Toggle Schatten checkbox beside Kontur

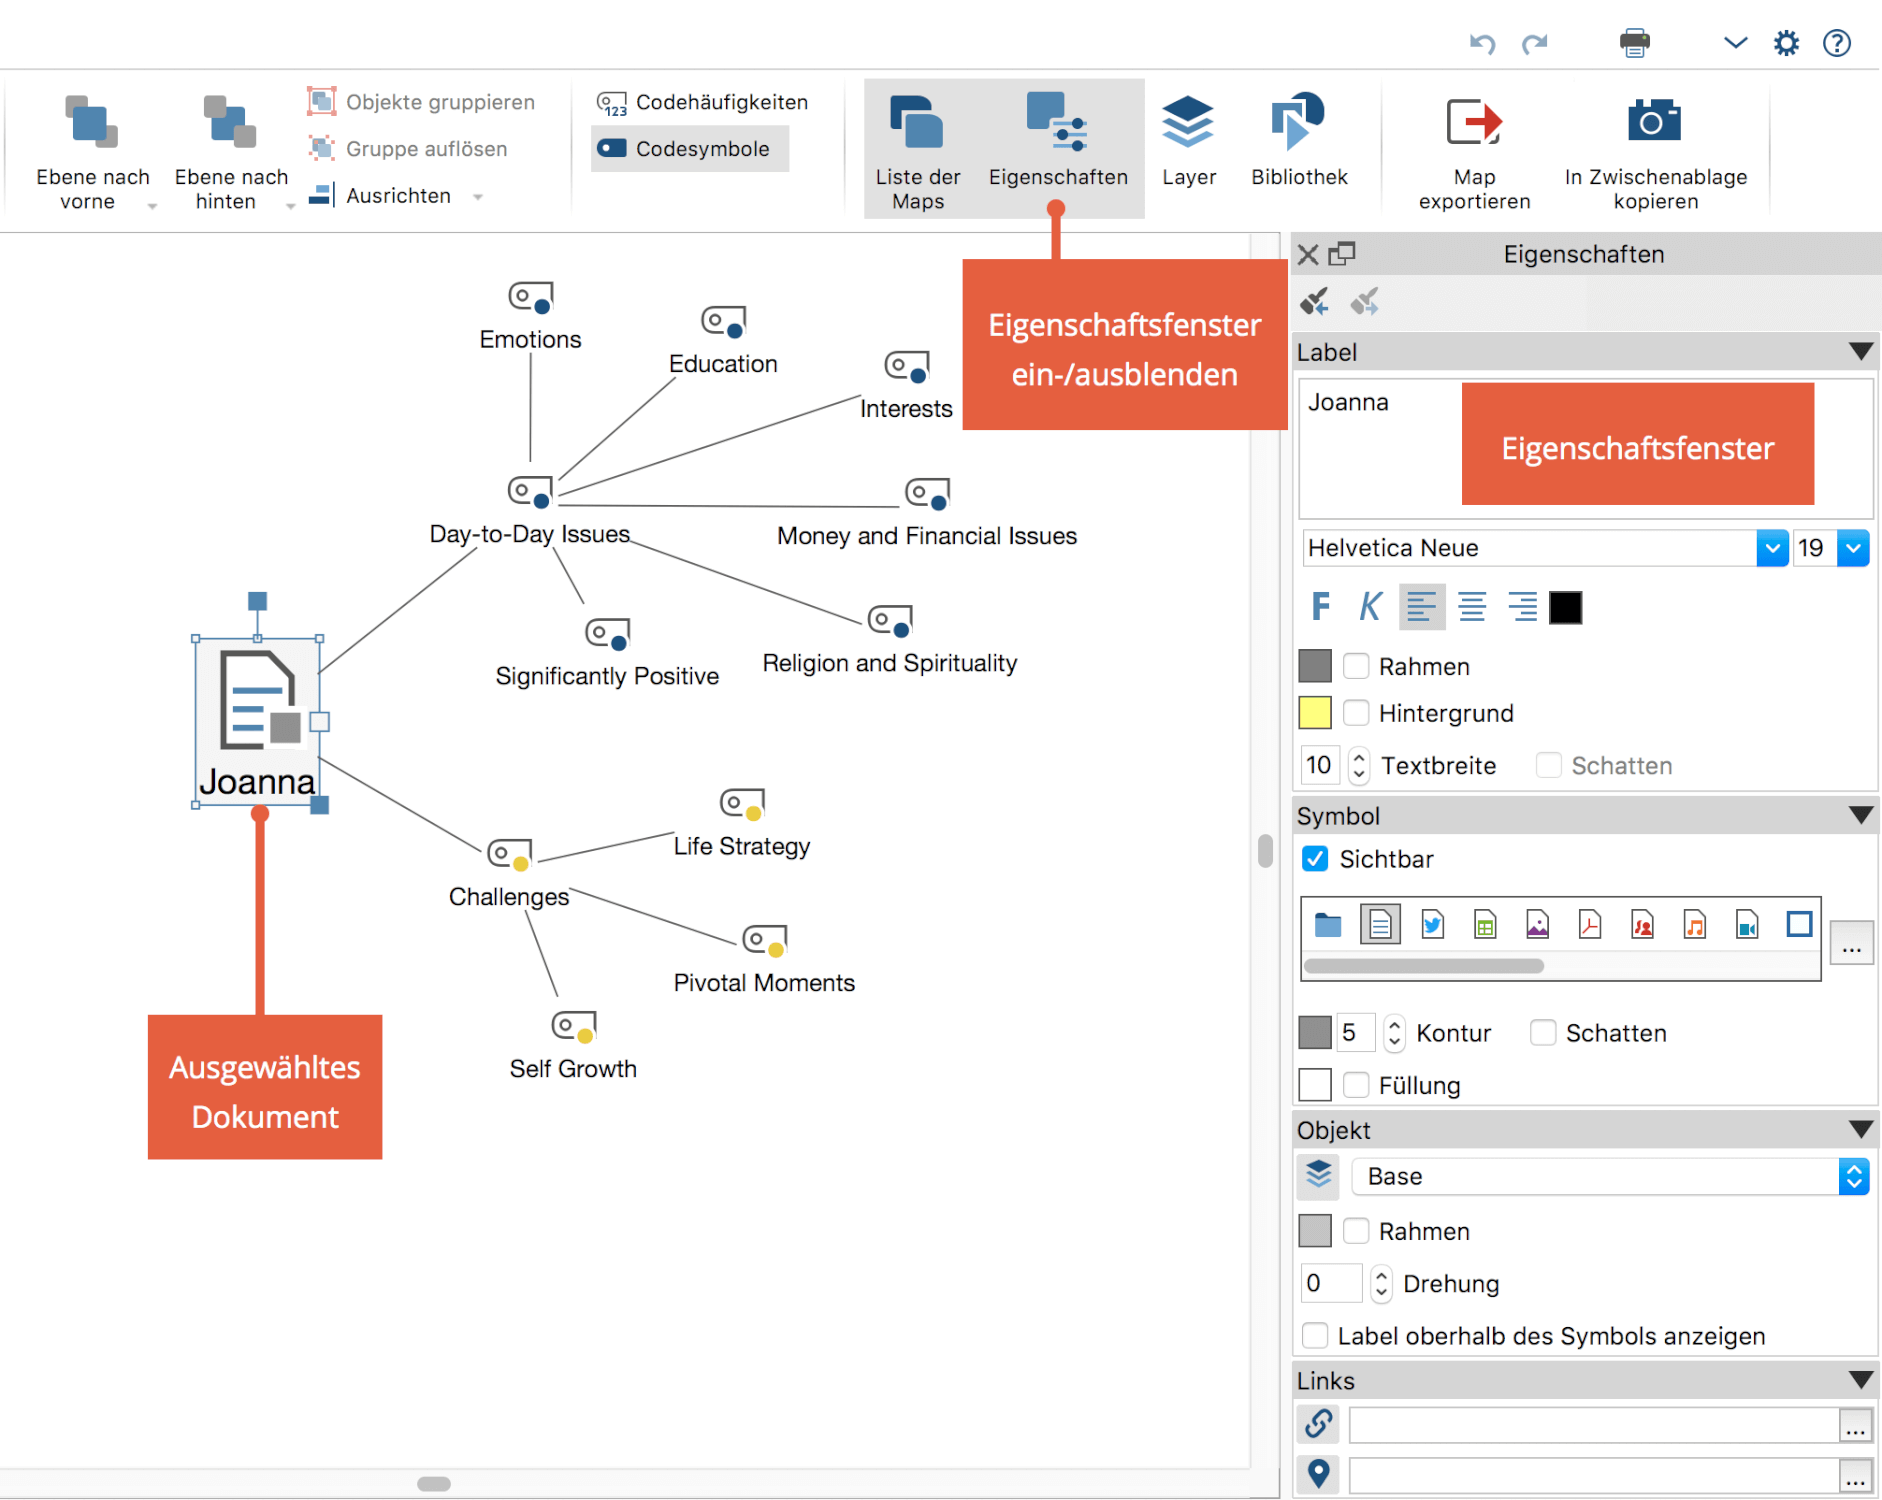pos(1543,1033)
